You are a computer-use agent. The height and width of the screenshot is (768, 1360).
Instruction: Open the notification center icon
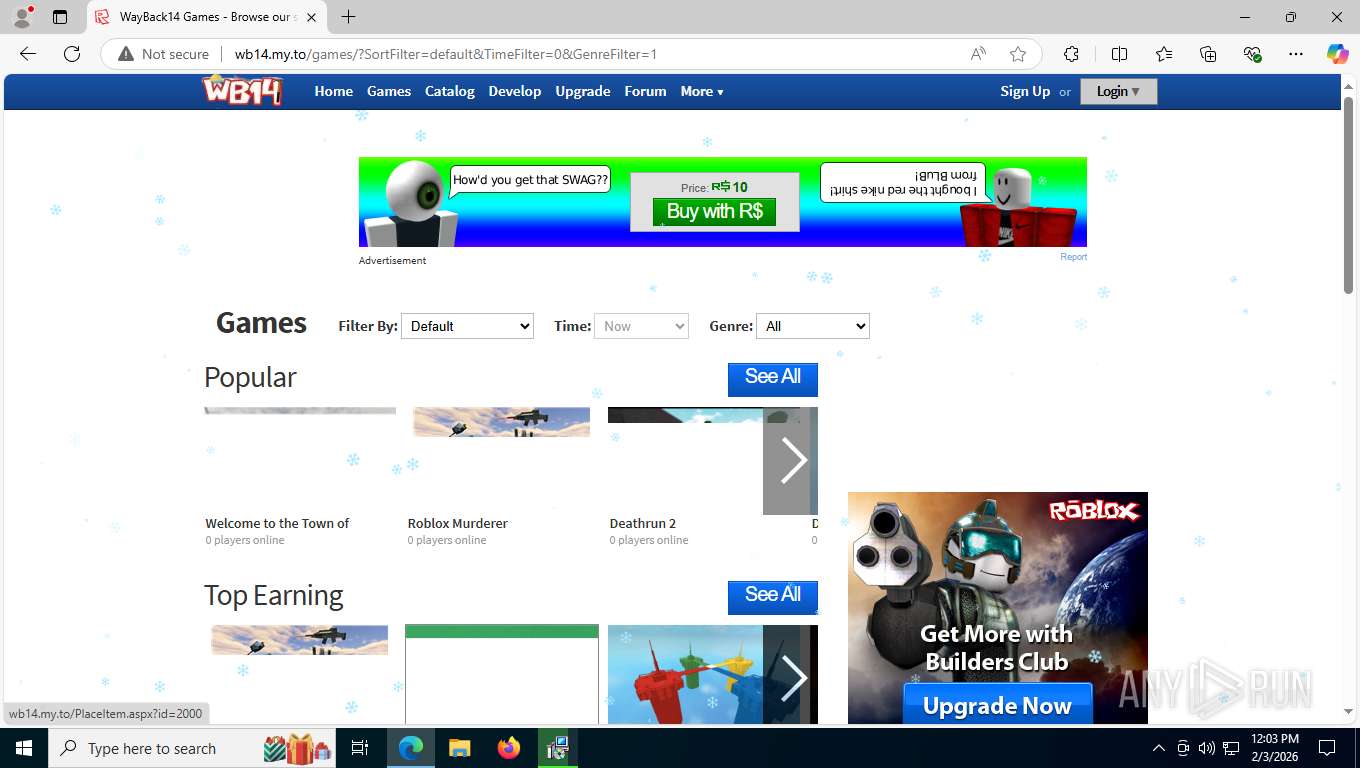click(1327, 748)
